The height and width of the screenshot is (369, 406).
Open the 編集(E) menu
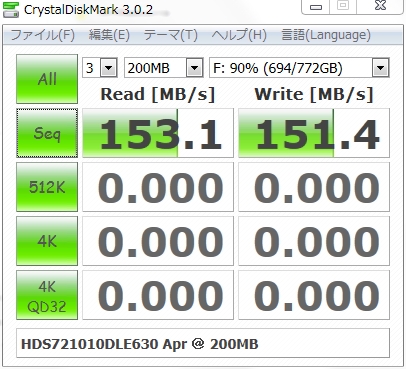pos(109,35)
